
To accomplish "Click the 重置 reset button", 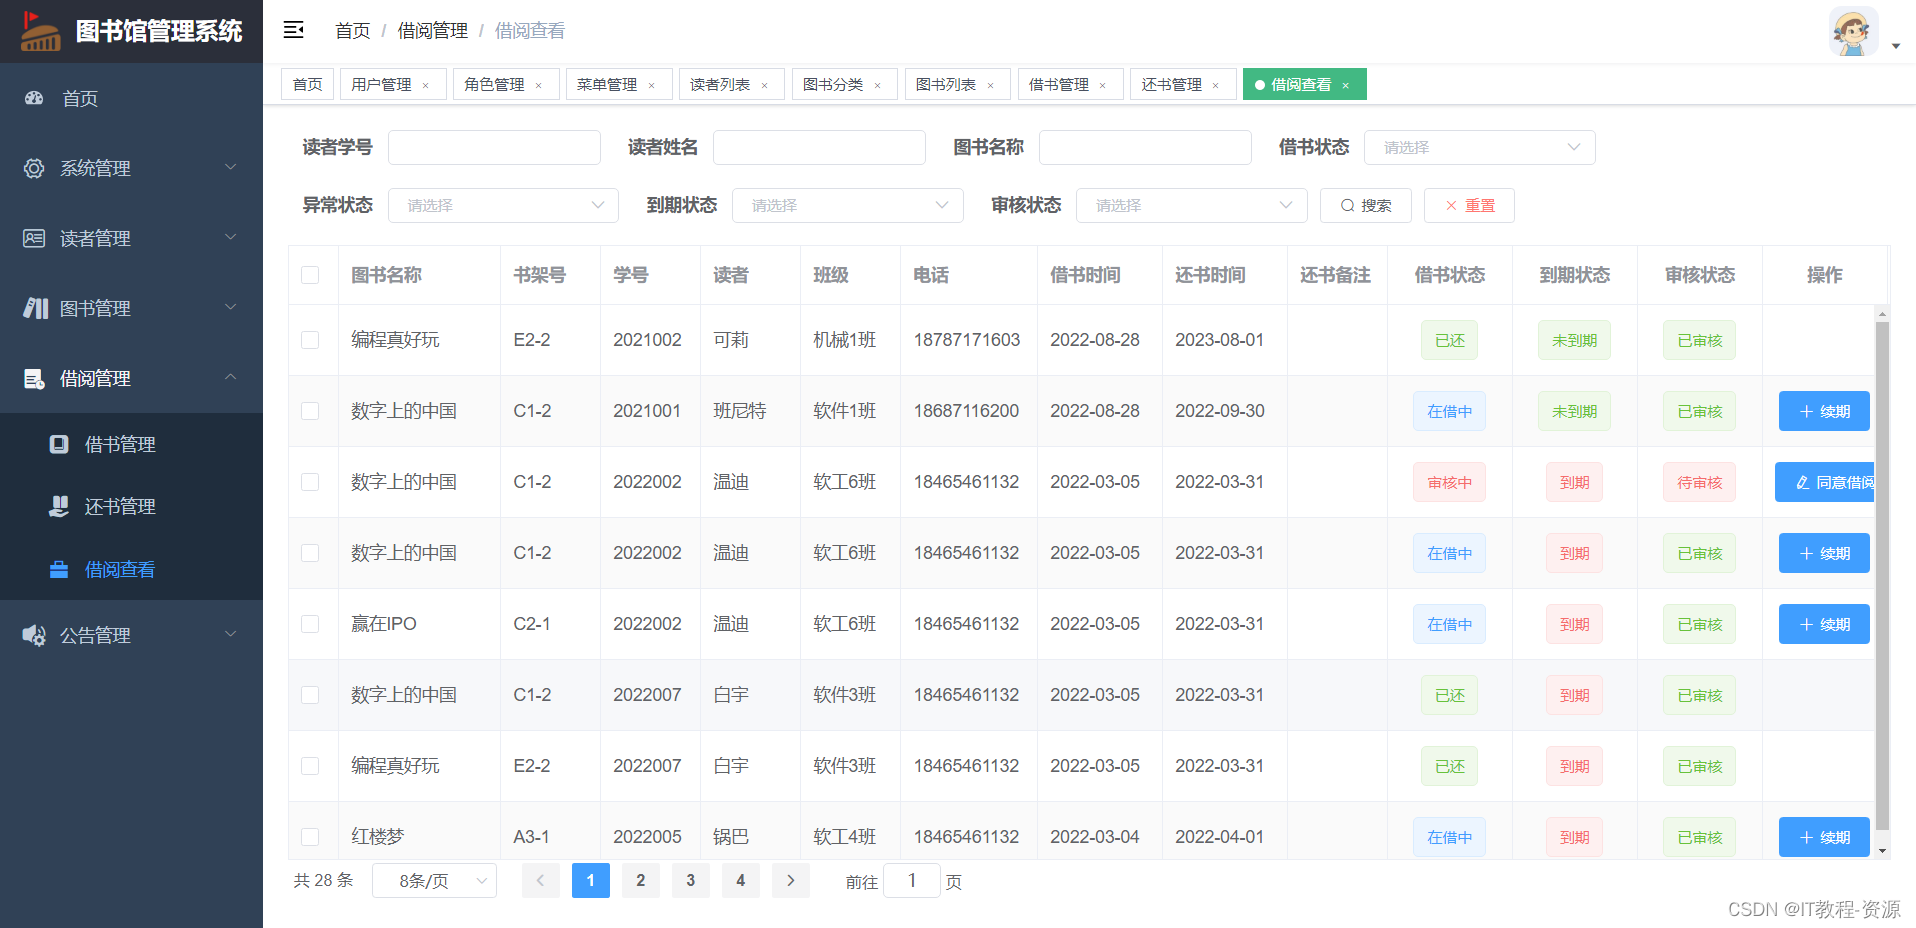I will 1469,205.
